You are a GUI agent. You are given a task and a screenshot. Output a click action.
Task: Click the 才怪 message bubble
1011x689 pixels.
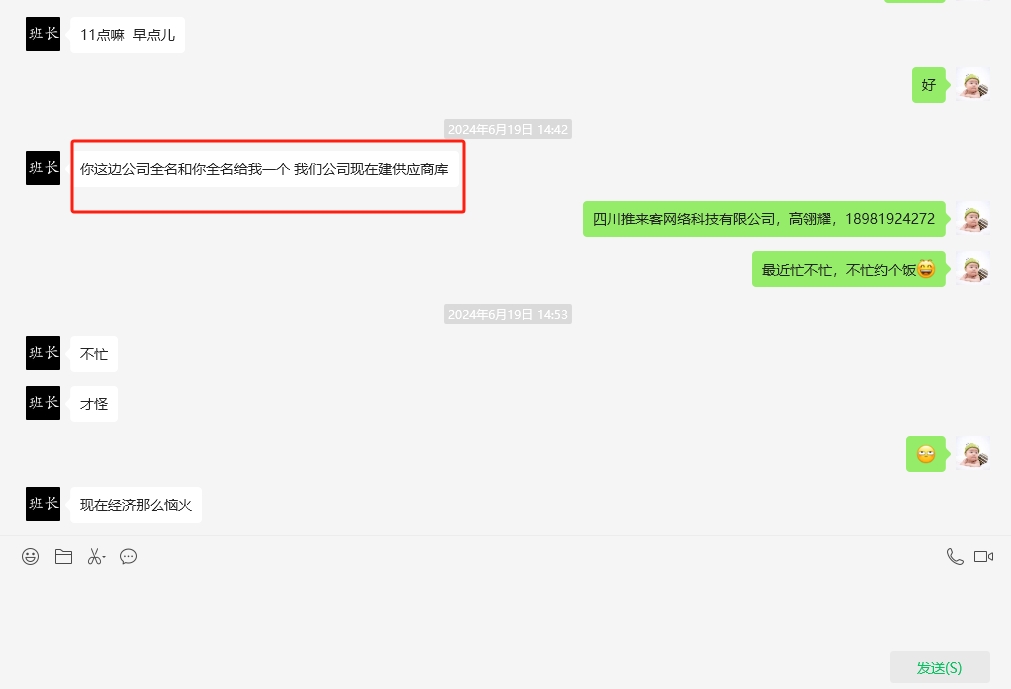[x=93, y=403]
